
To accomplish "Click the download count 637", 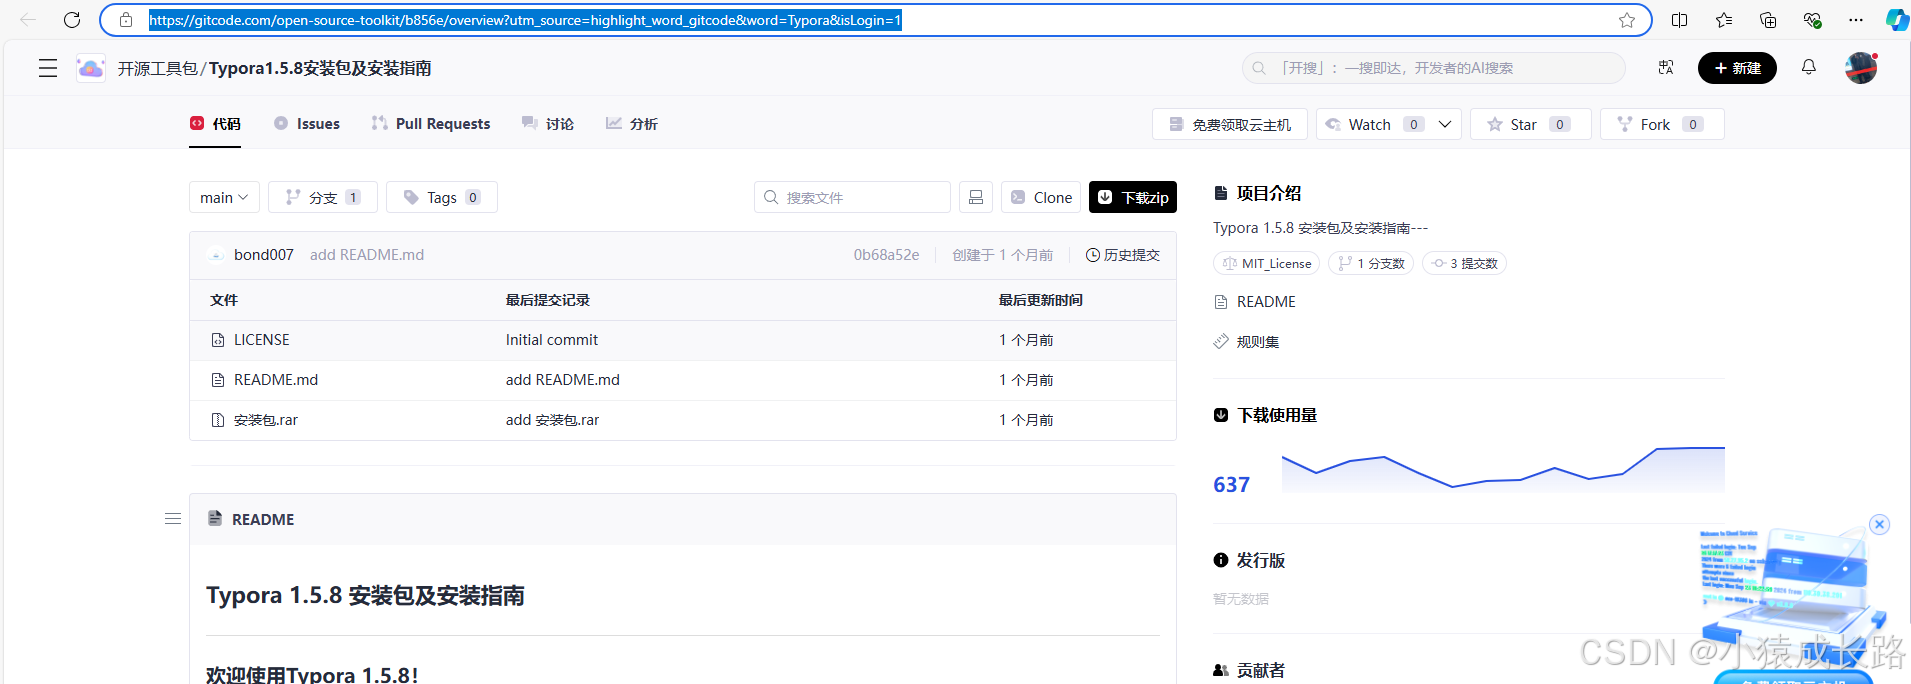I will [1231, 484].
